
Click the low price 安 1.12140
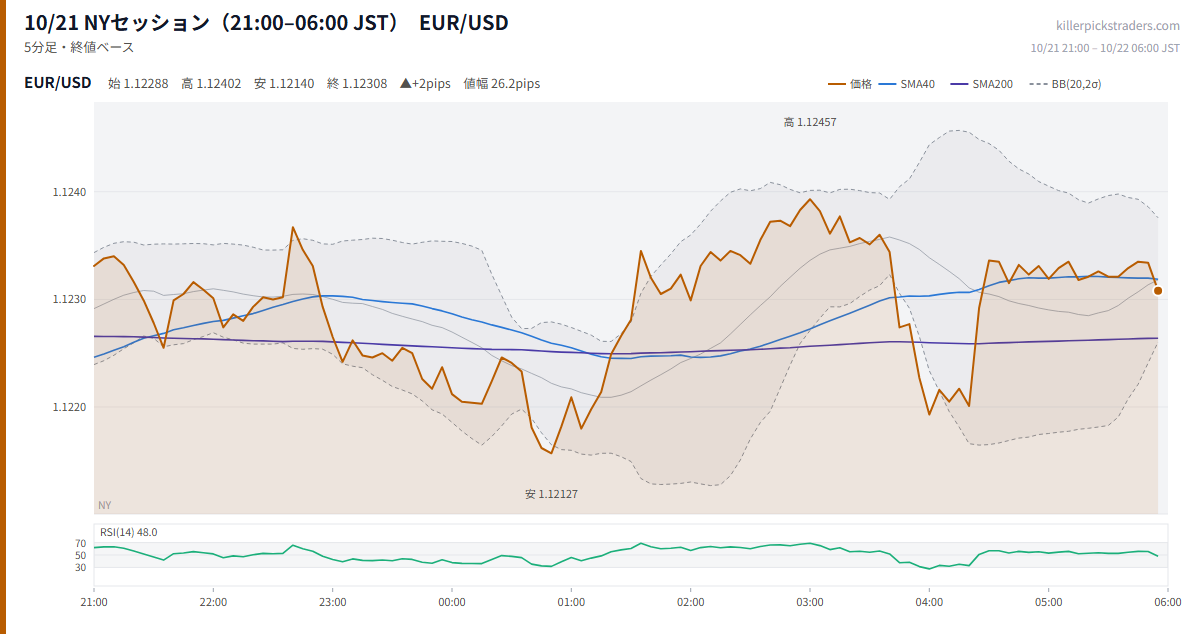point(284,84)
